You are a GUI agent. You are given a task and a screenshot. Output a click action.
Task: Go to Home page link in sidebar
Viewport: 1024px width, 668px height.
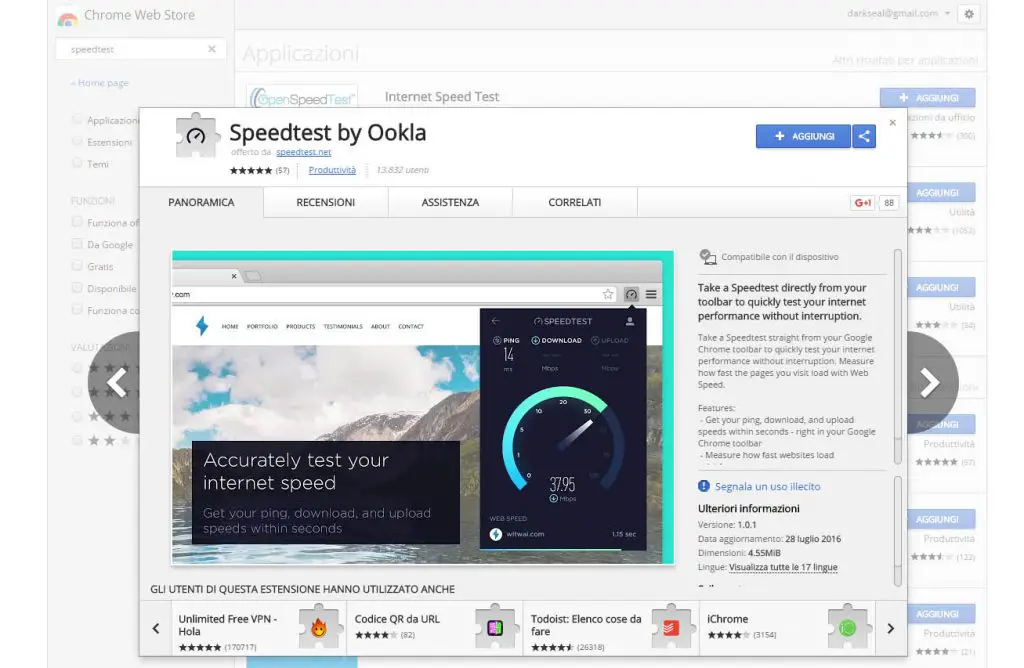click(100, 83)
